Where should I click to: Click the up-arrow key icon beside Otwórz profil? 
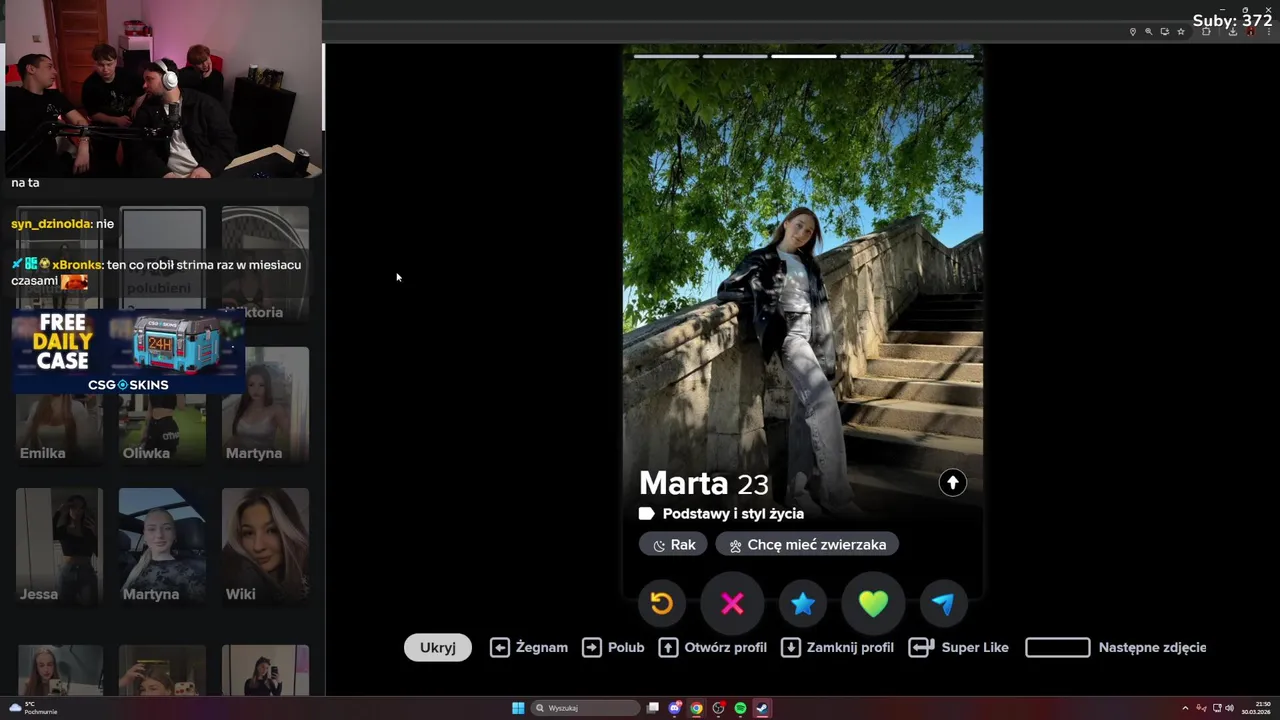coord(668,647)
